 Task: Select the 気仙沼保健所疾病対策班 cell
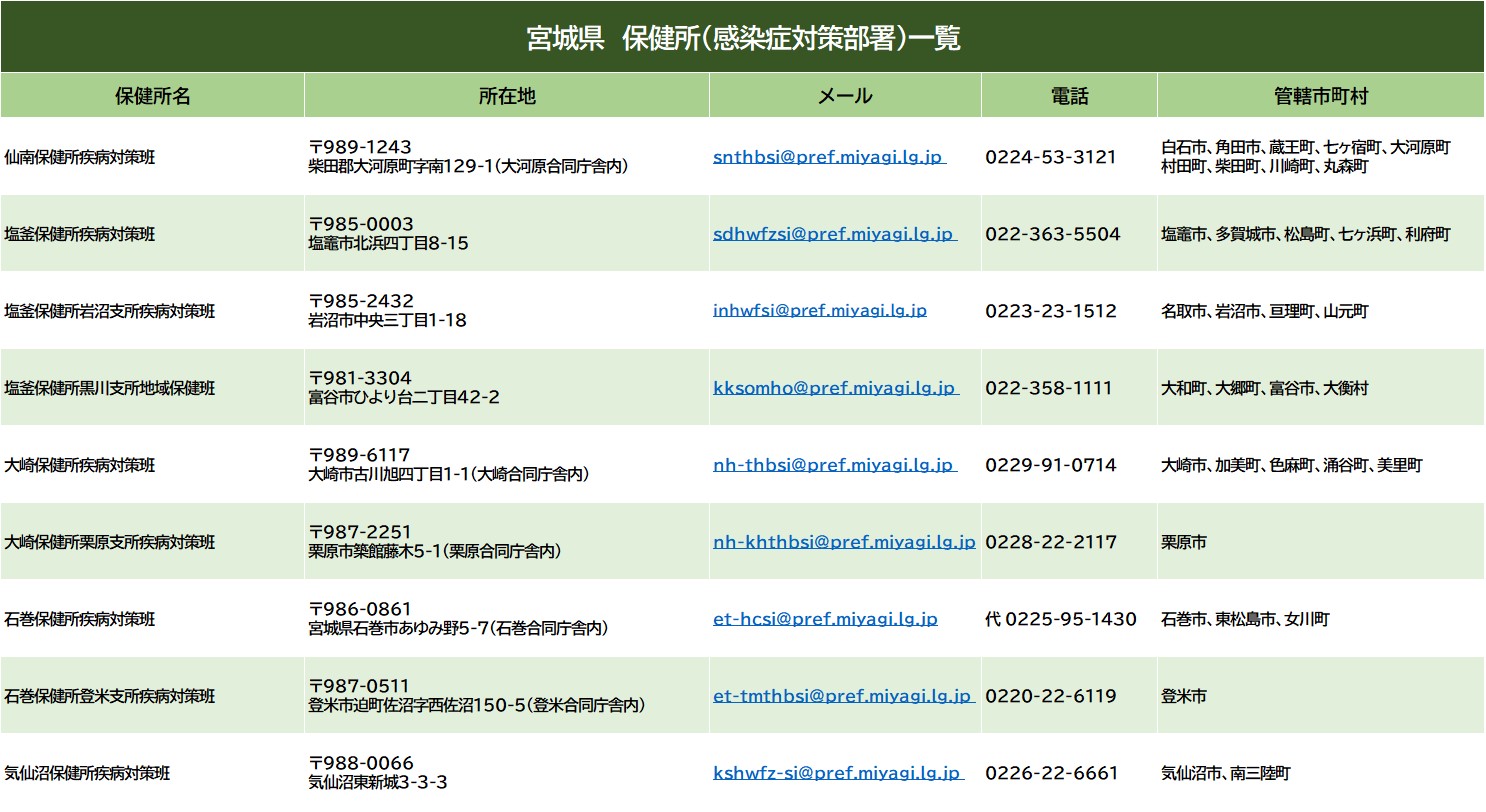pos(152,773)
